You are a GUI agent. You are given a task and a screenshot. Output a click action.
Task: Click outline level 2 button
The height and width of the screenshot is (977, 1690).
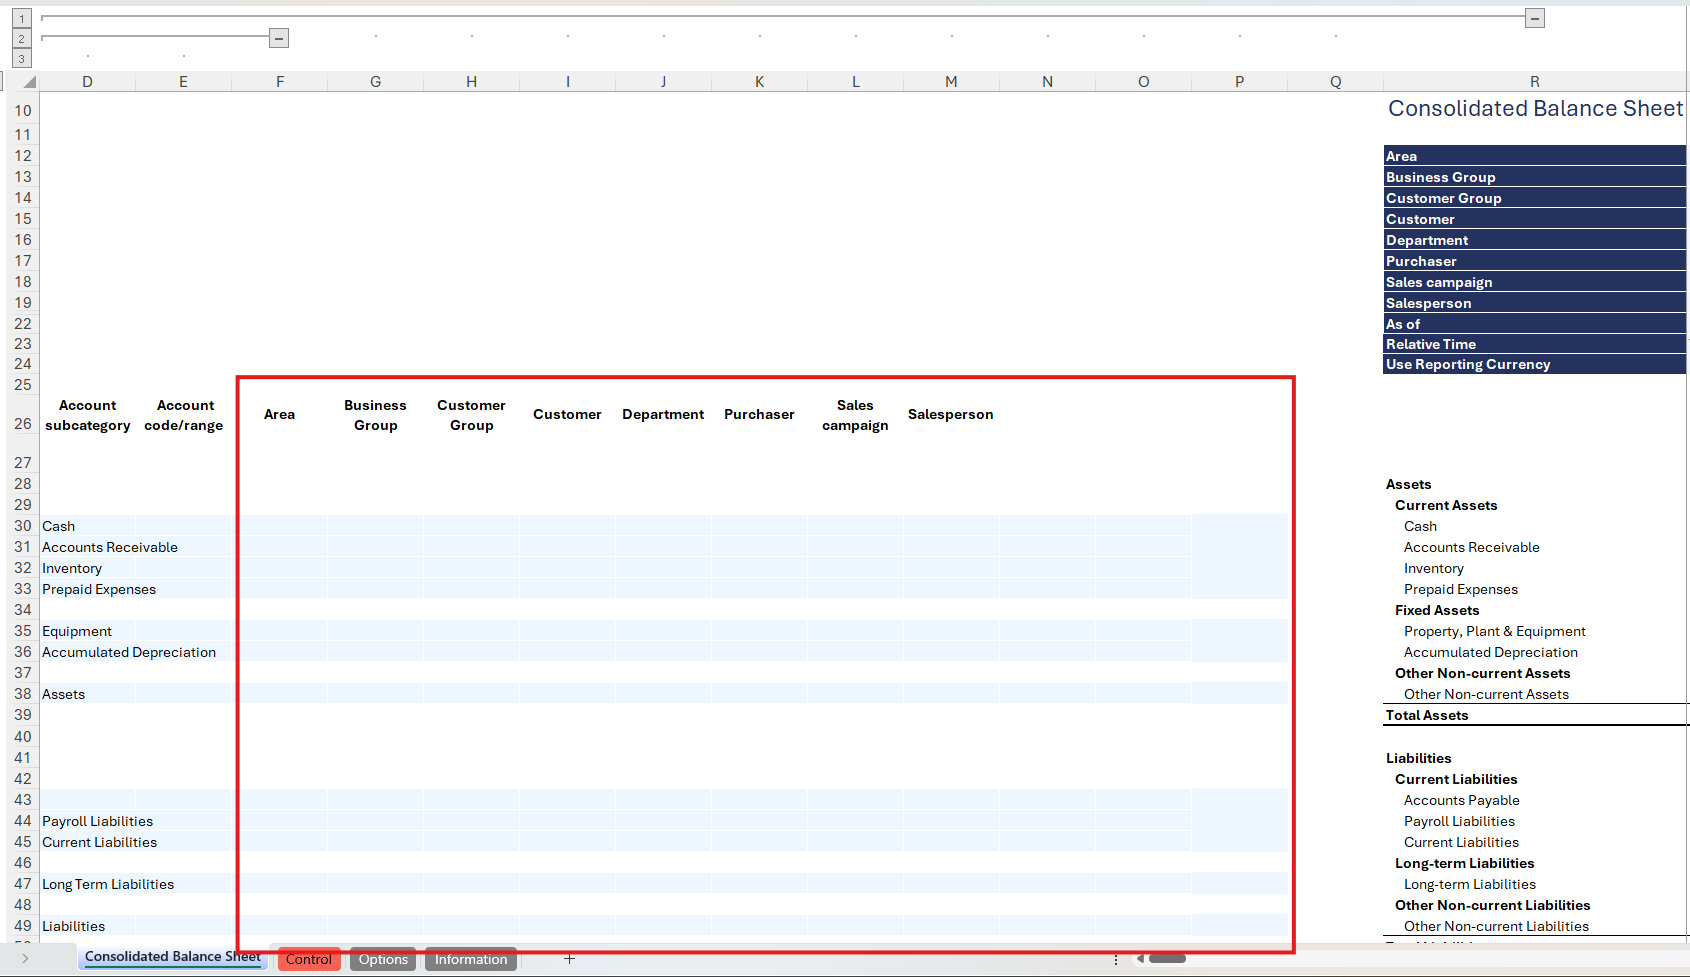(21, 39)
